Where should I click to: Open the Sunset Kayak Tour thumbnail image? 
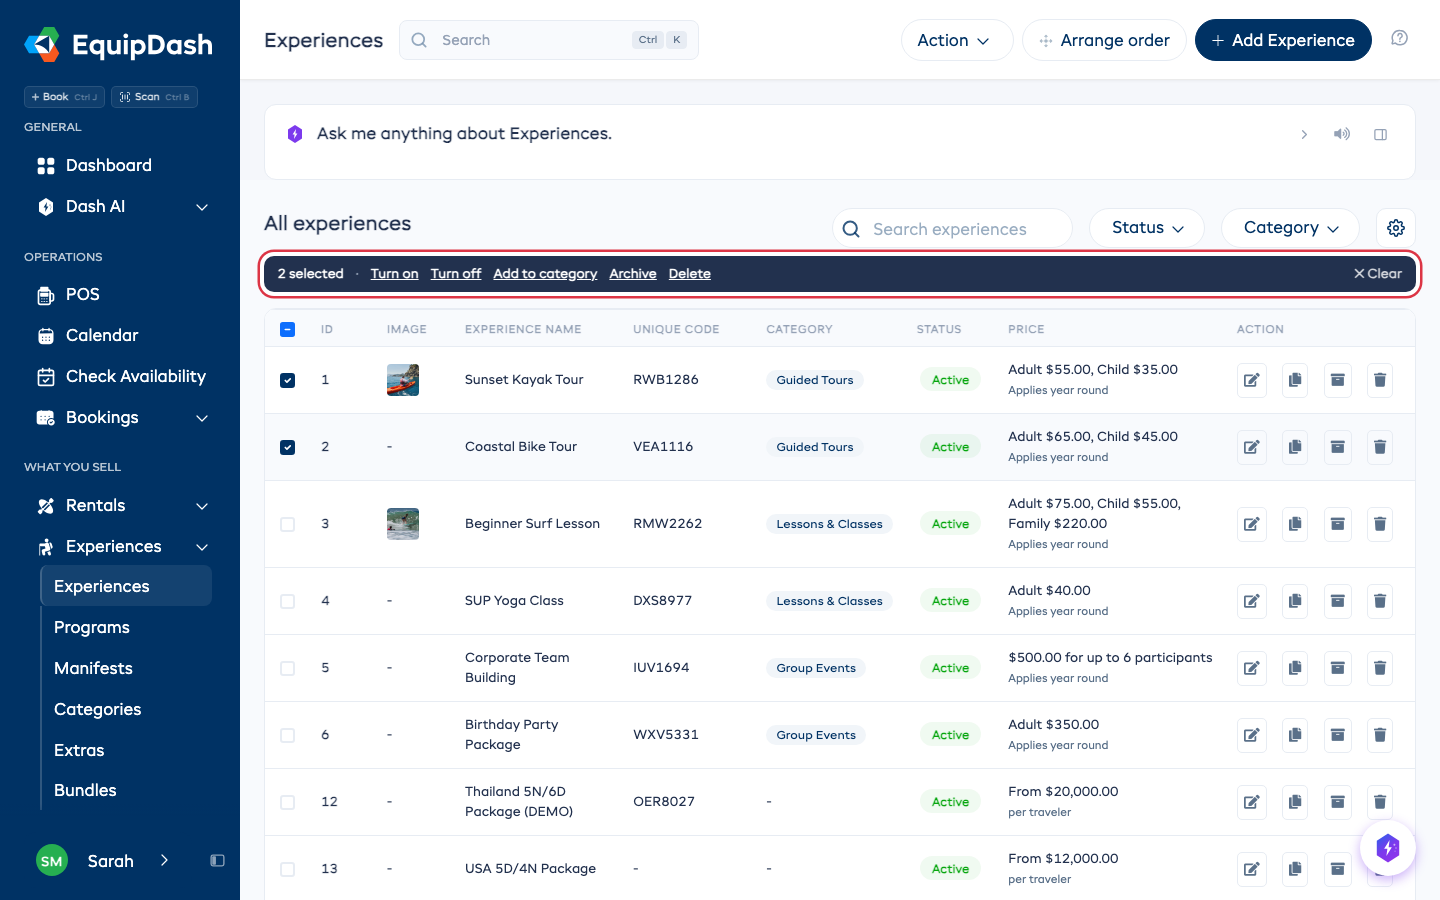[403, 380]
